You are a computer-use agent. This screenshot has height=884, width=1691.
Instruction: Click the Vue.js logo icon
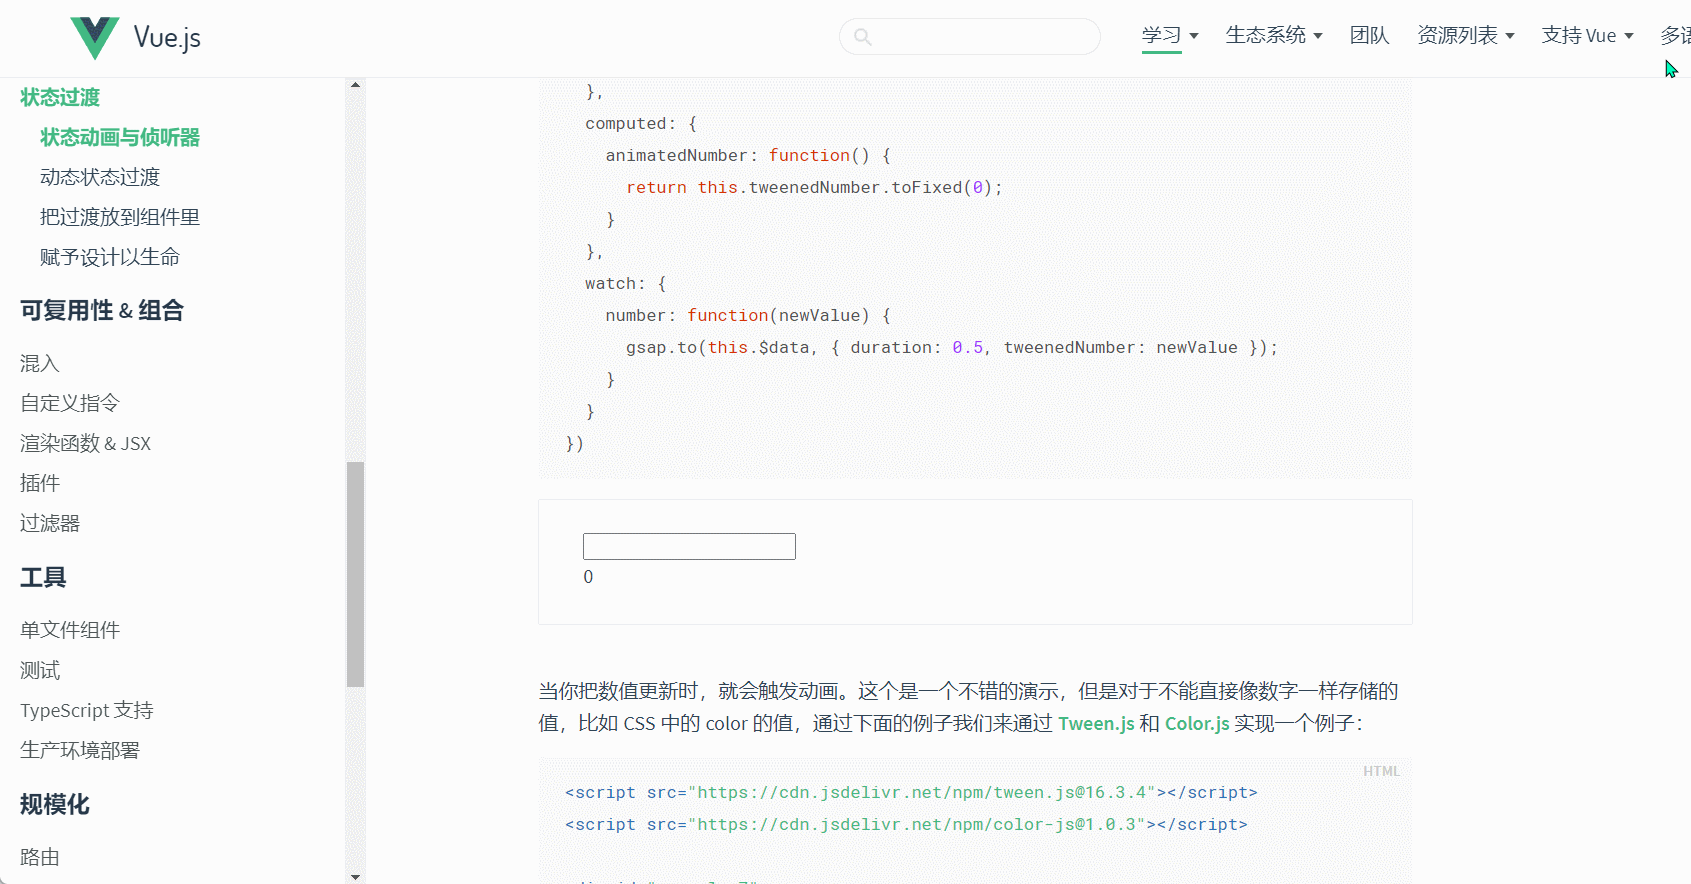[x=95, y=38]
